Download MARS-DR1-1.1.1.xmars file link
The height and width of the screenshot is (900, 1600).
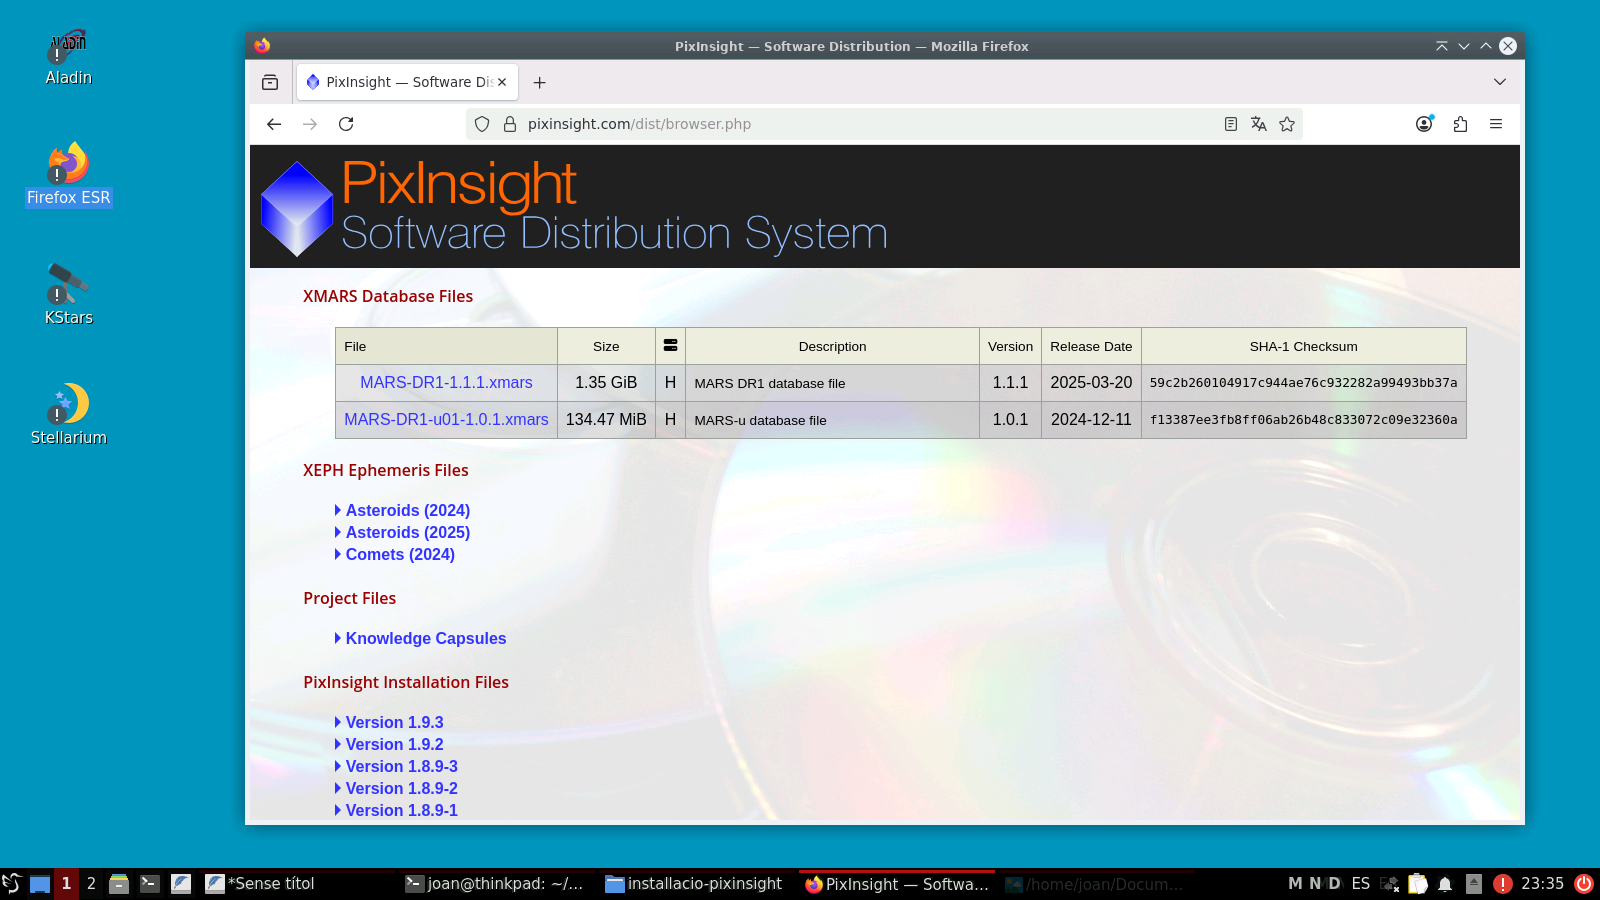click(446, 383)
